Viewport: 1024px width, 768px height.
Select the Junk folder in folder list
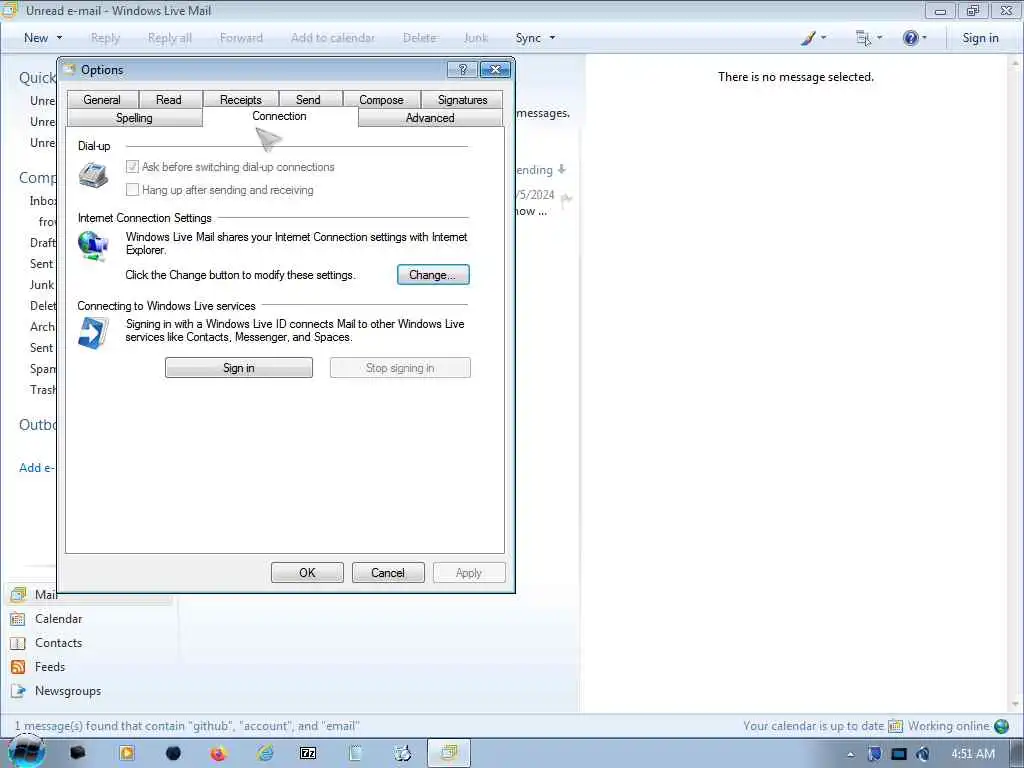coord(42,285)
